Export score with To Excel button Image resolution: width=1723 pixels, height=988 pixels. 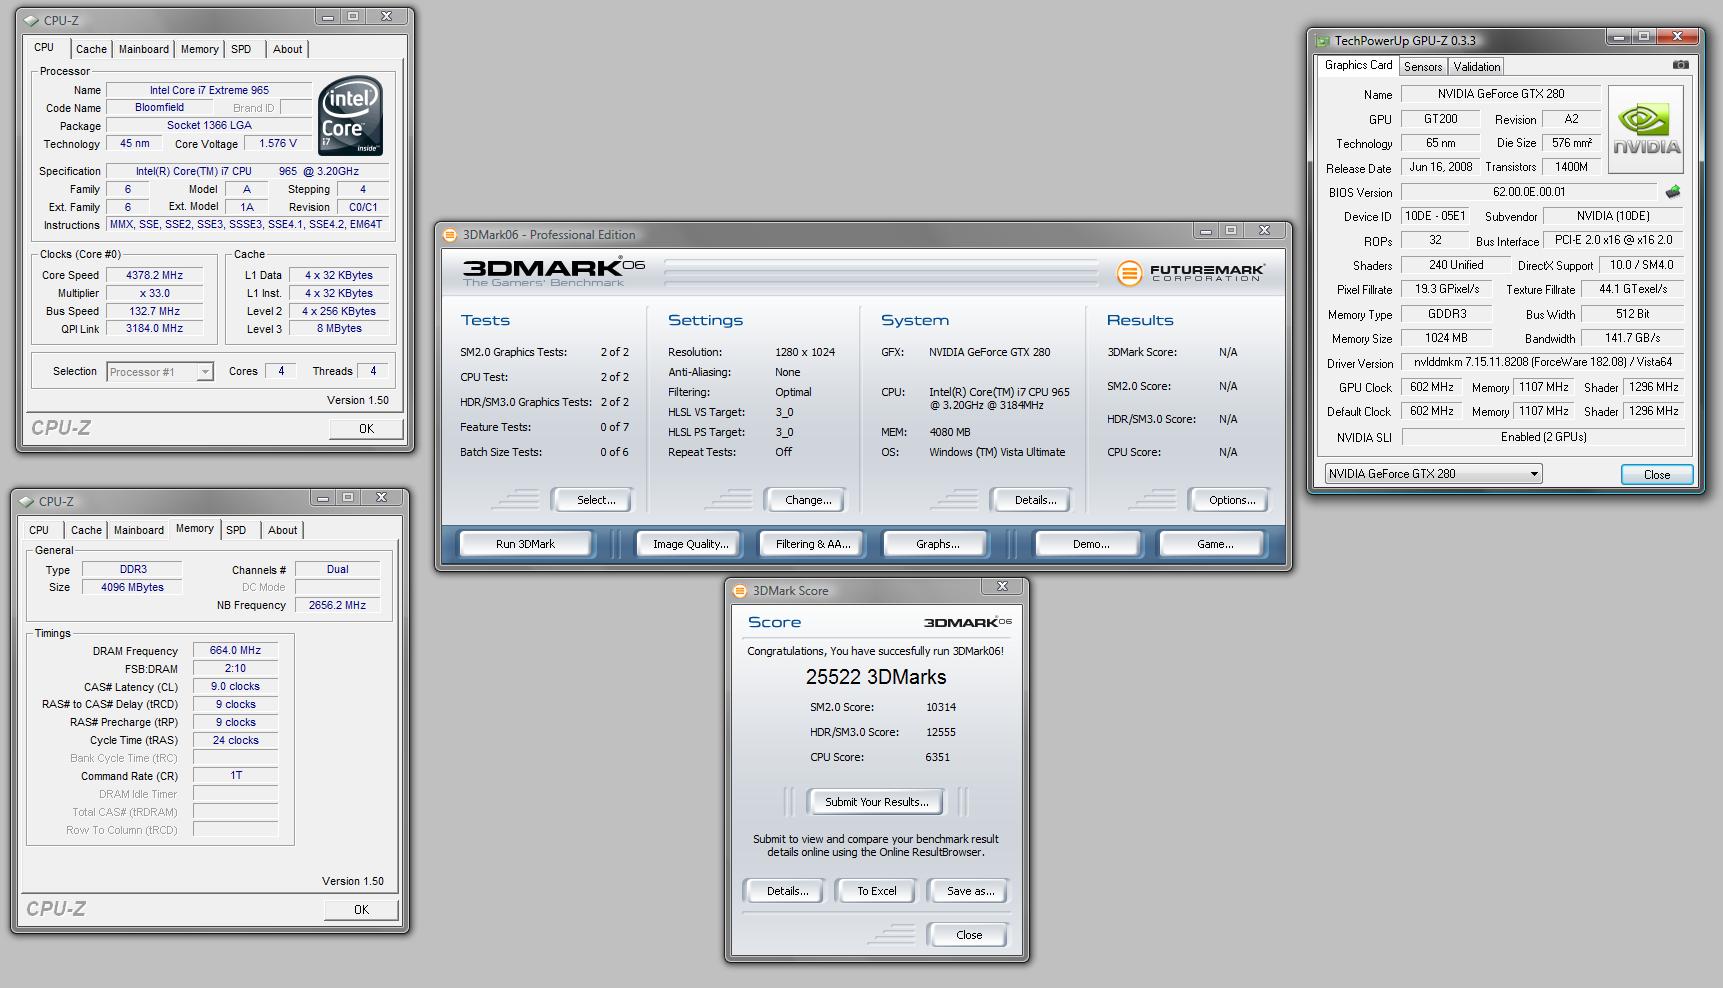(x=877, y=891)
